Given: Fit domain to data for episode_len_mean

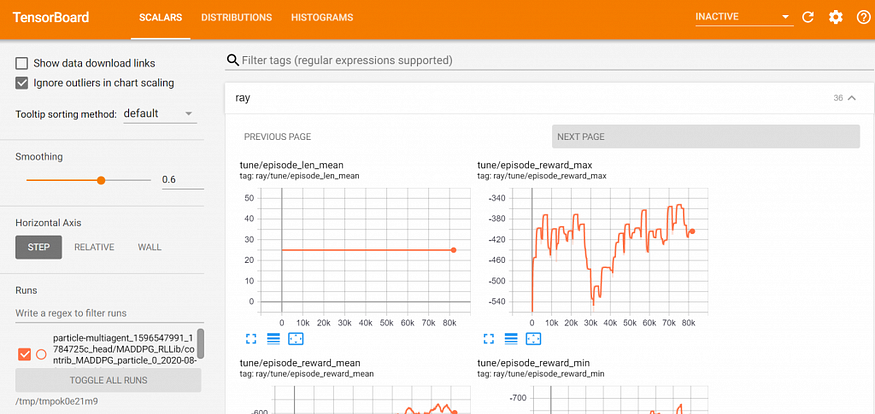Looking at the screenshot, I should pyautogui.click(x=295, y=338).
